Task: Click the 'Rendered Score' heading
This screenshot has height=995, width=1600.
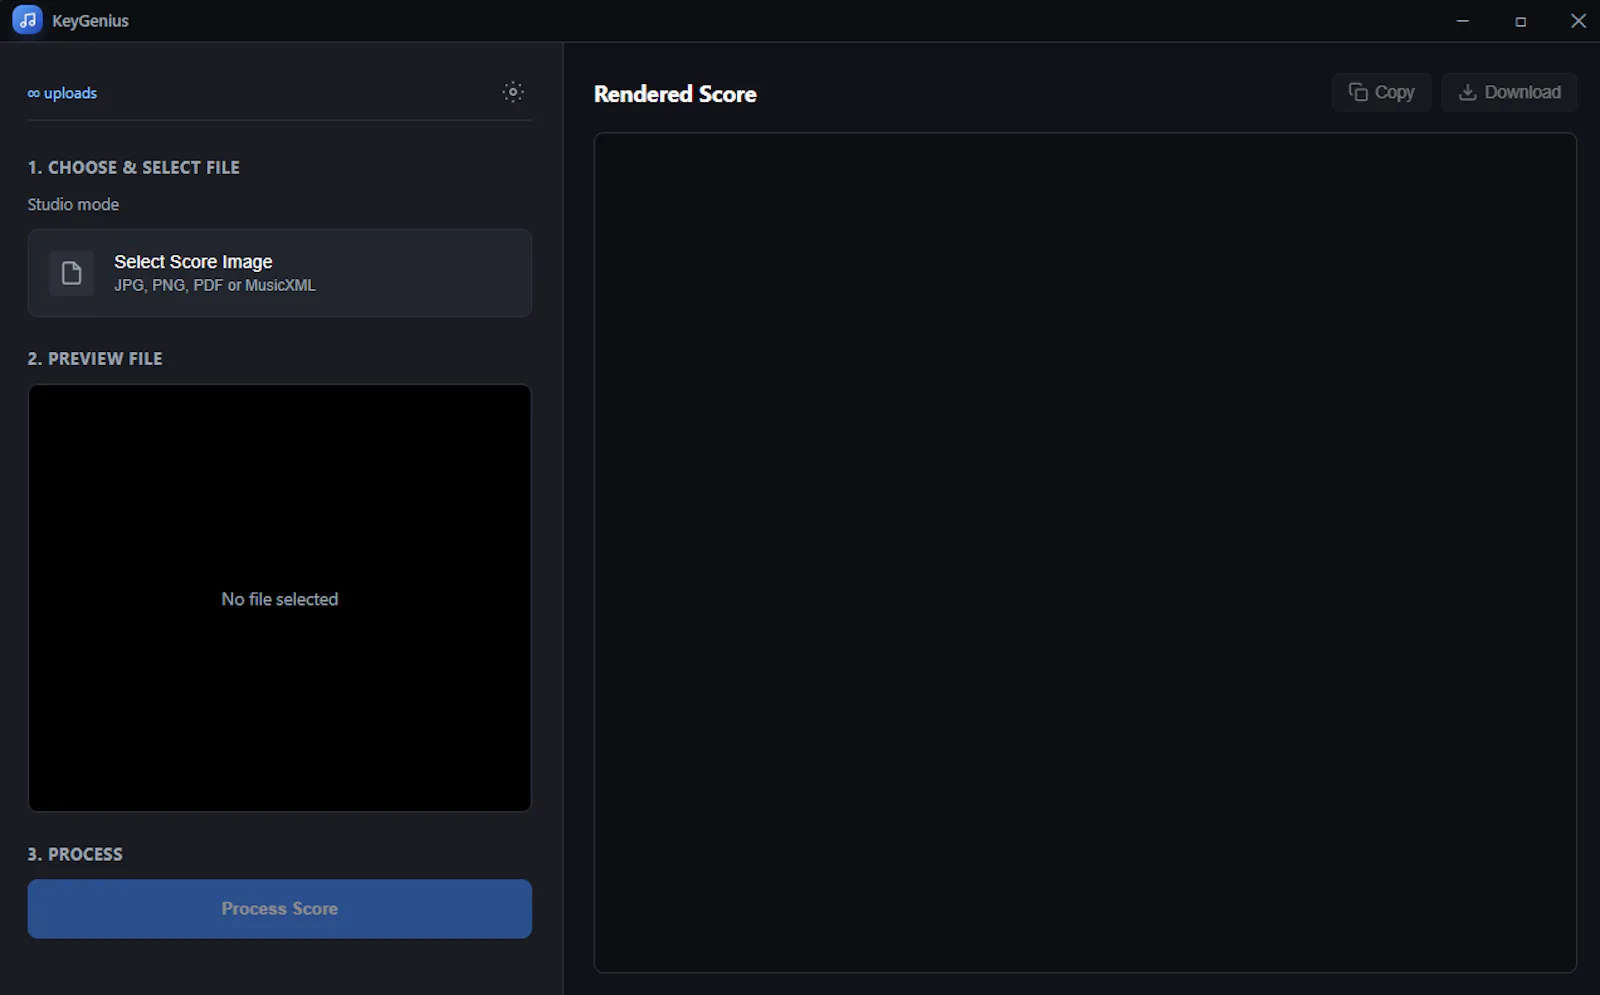Action: pyautogui.click(x=675, y=94)
